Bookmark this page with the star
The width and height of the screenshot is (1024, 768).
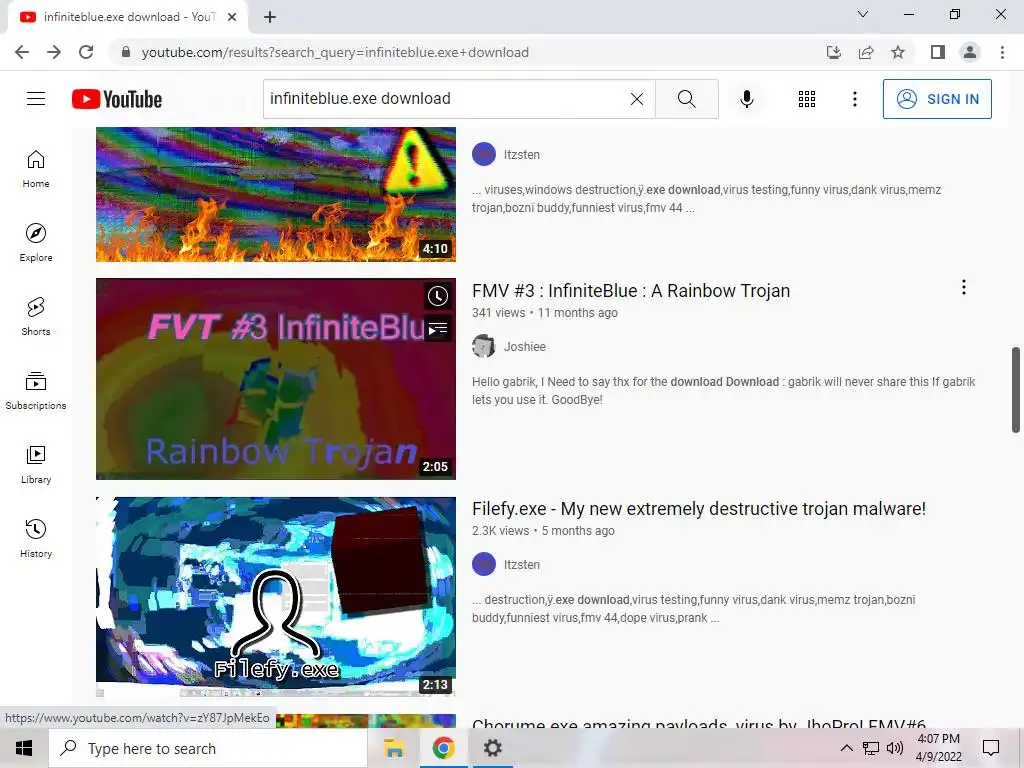(898, 52)
